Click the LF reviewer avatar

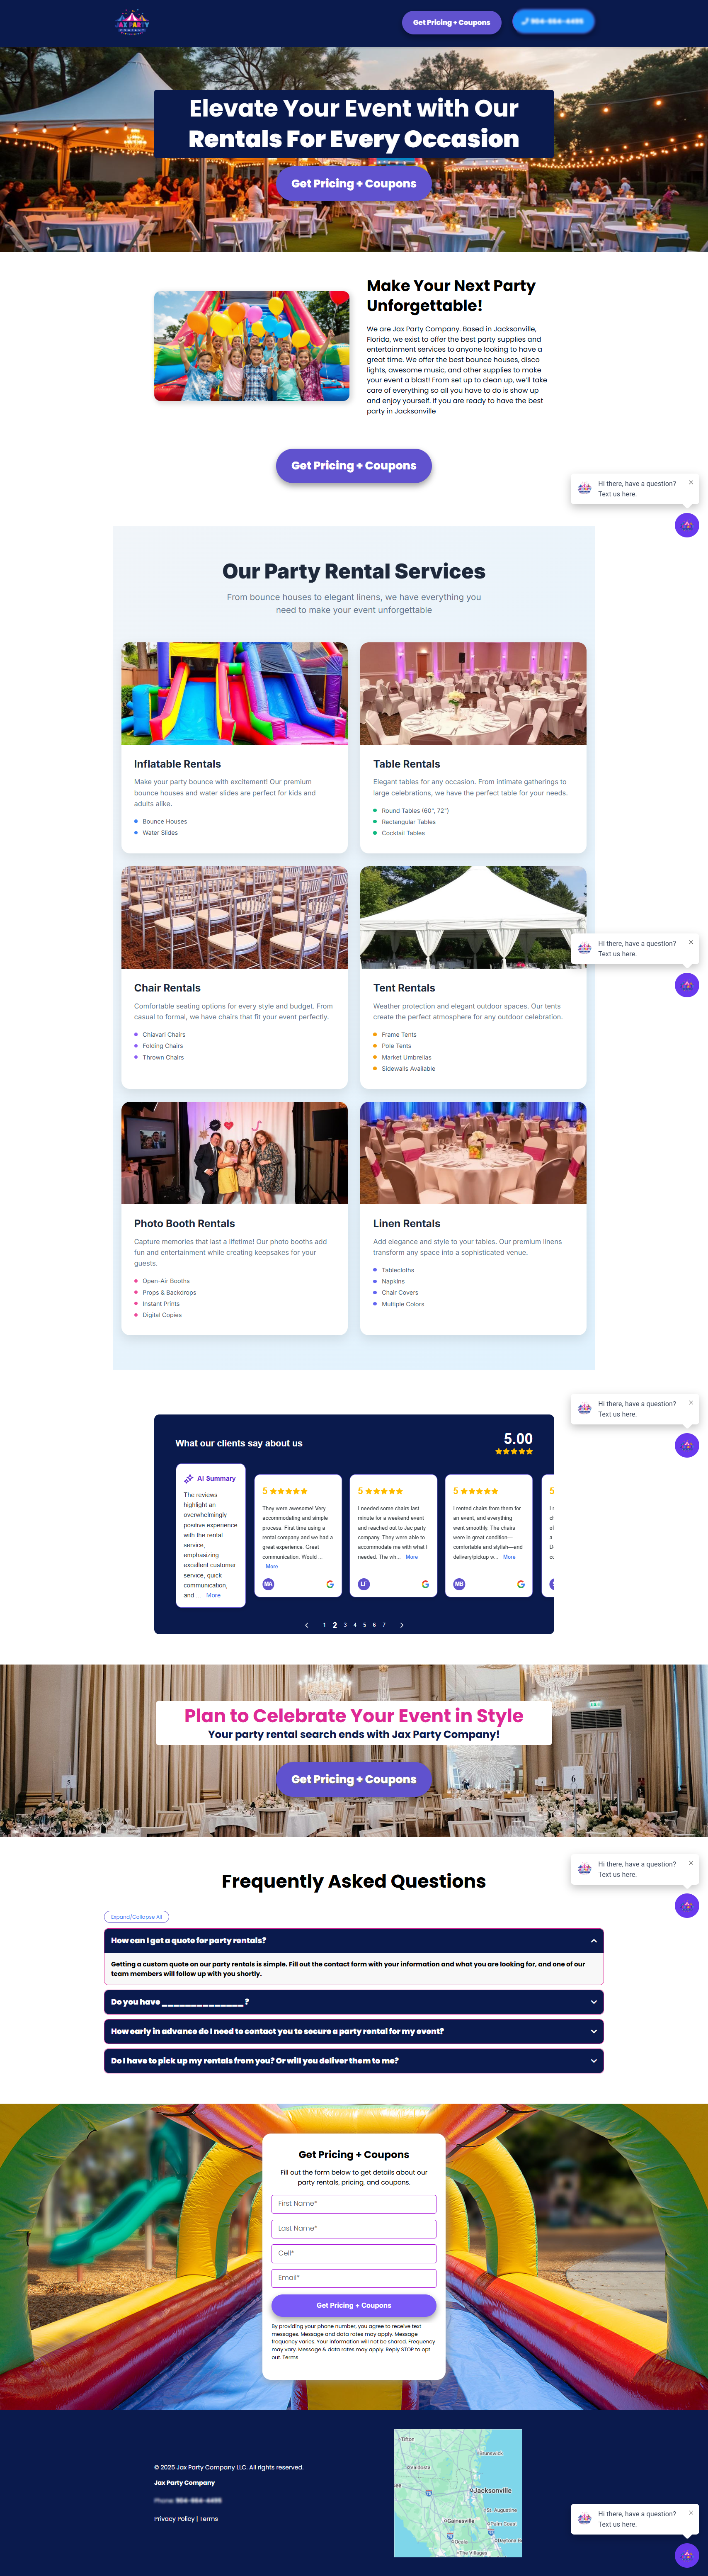tap(364, 1584)
